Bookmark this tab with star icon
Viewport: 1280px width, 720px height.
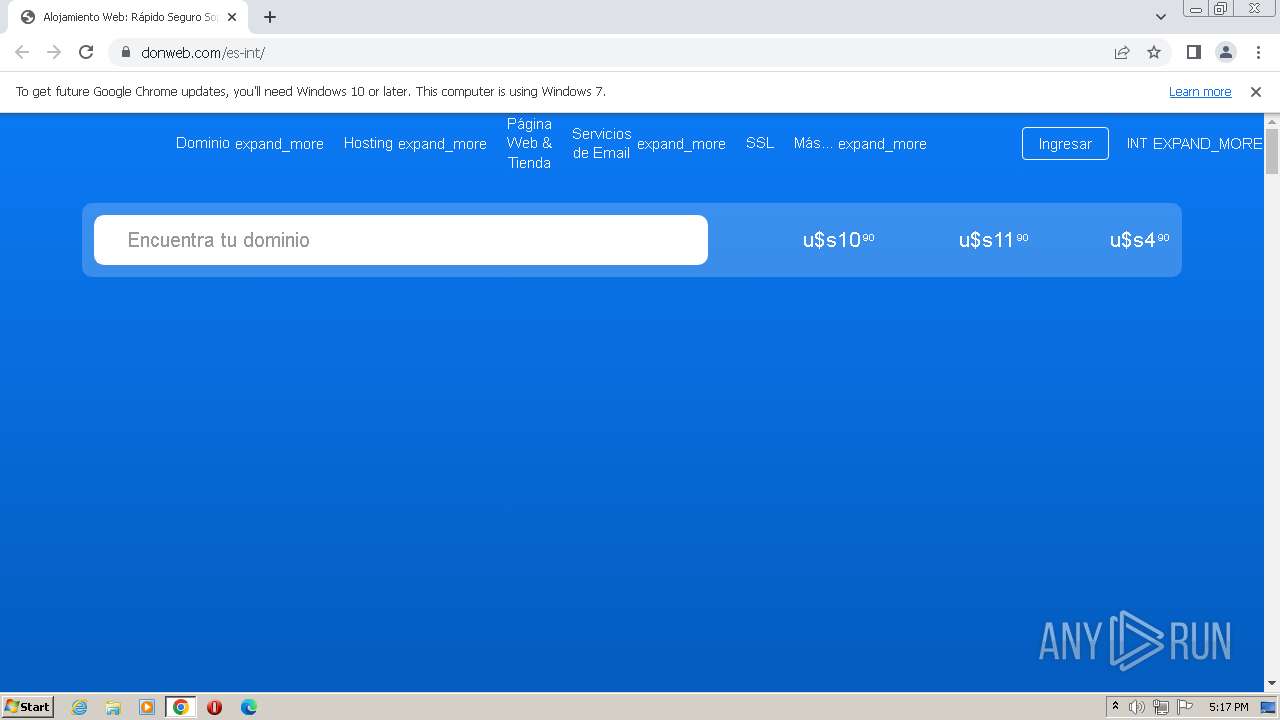click(1154, 52)
